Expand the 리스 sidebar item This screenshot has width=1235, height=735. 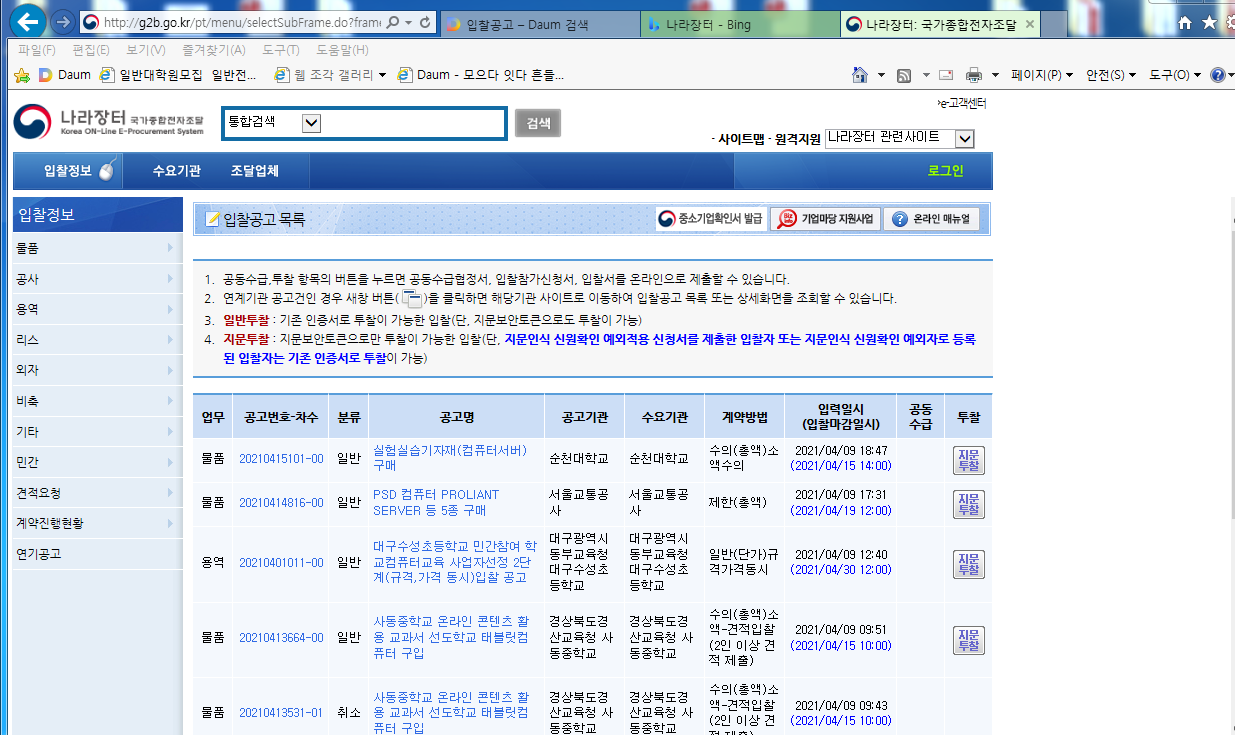click(96, 340)
